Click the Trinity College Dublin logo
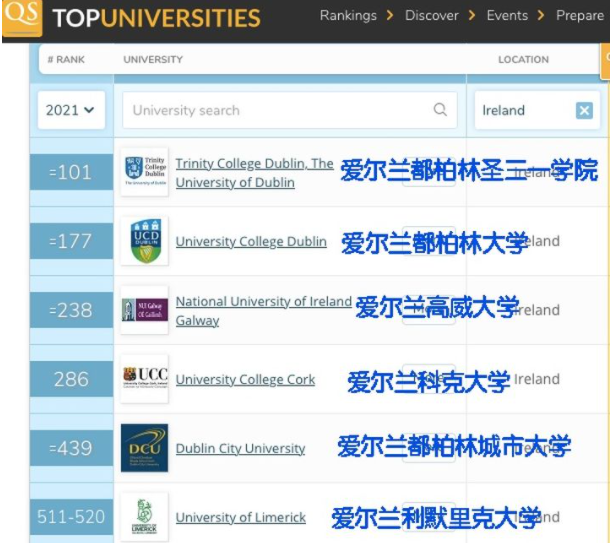This screenshot has height=543, width=612. tap(144, 172)
